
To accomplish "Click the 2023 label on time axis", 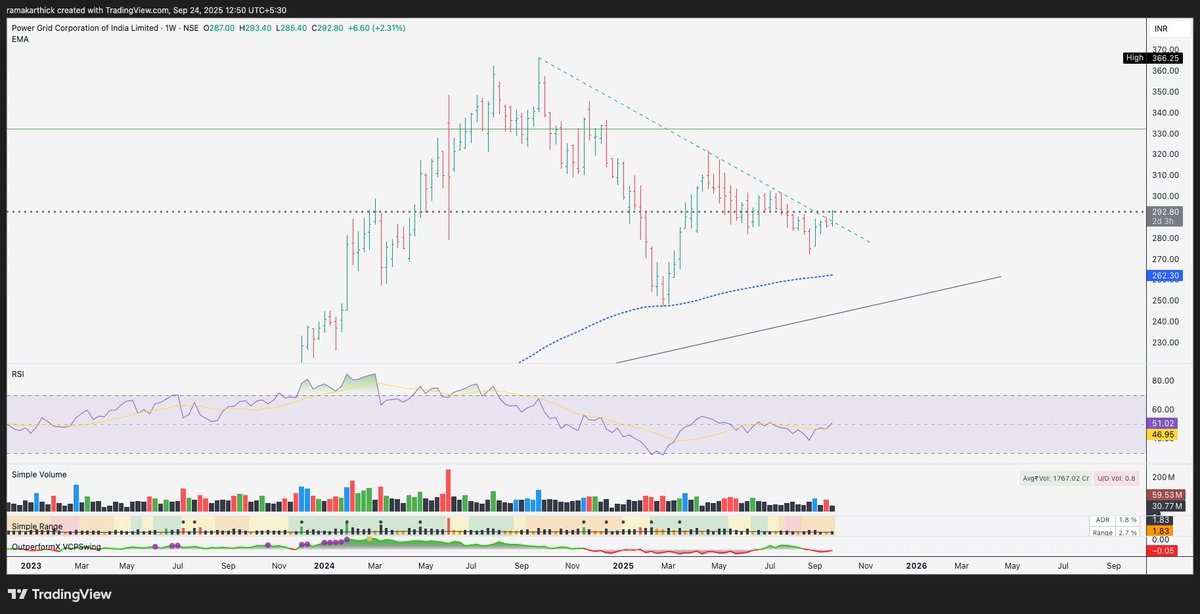I will (30, 565).
